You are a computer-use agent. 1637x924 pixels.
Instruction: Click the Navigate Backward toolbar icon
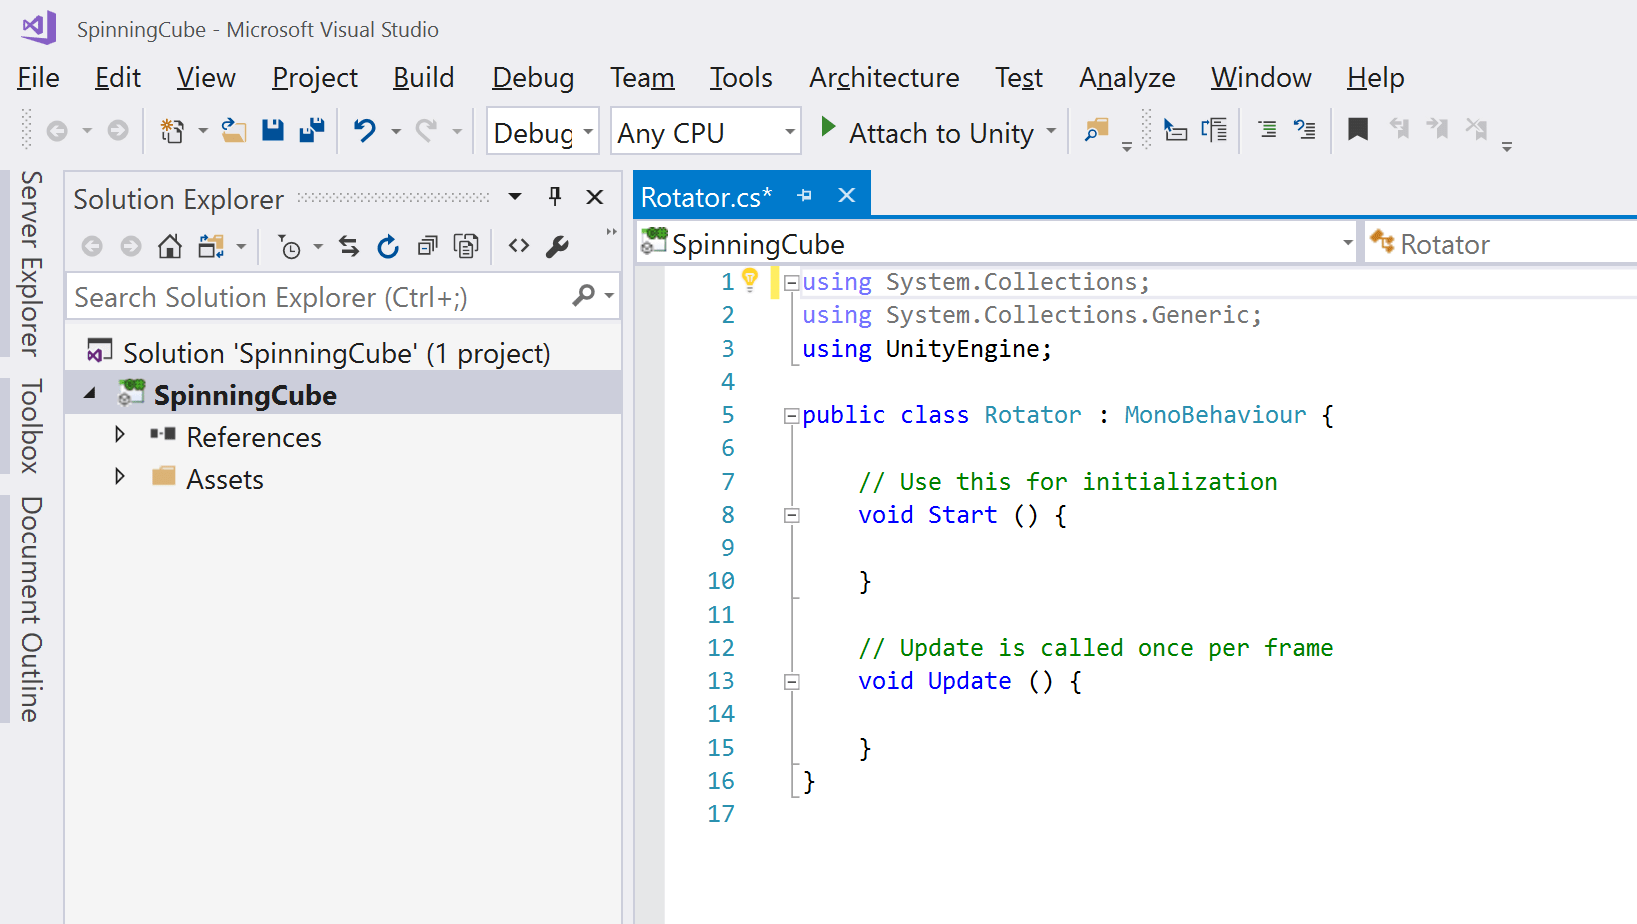(x=57, y=131)
